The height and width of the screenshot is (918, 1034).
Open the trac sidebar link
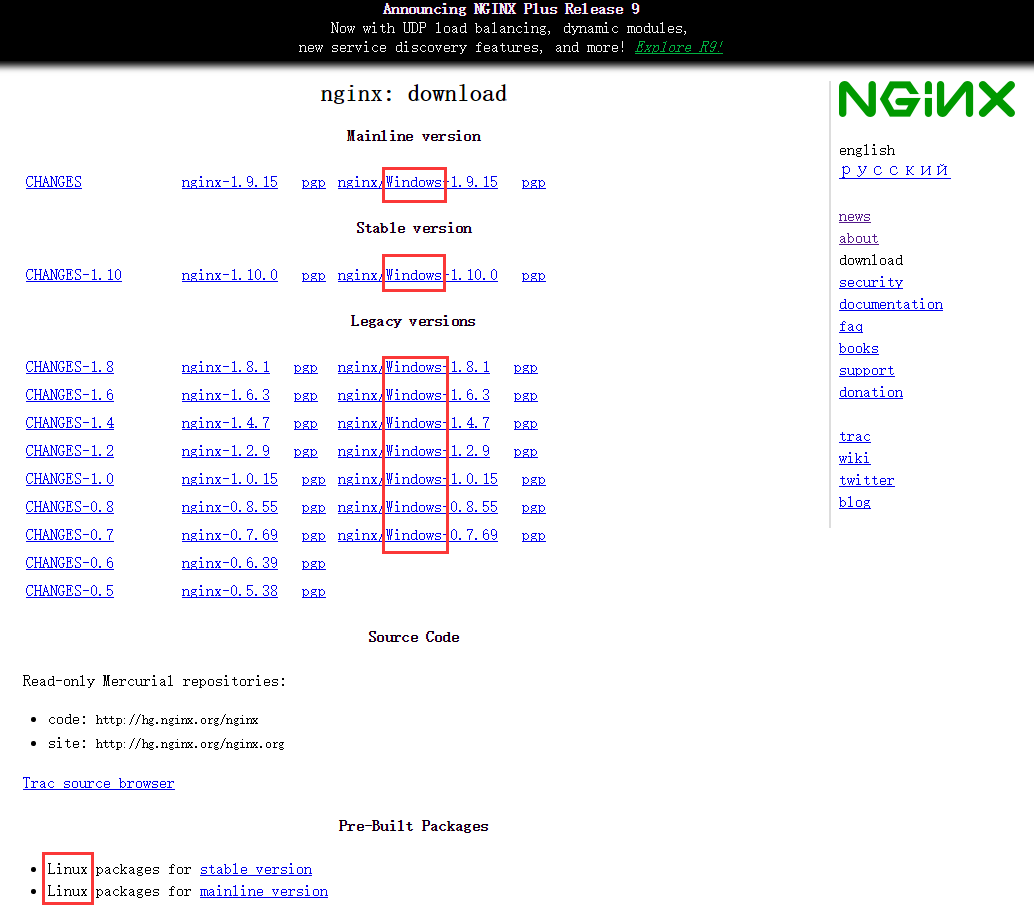(x=855, y=437)
